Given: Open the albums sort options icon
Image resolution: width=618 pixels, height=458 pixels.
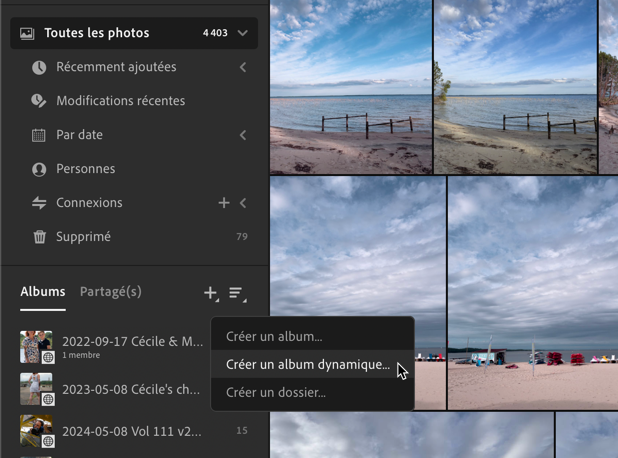Looking at the screenshot, I should coord(238,294).
